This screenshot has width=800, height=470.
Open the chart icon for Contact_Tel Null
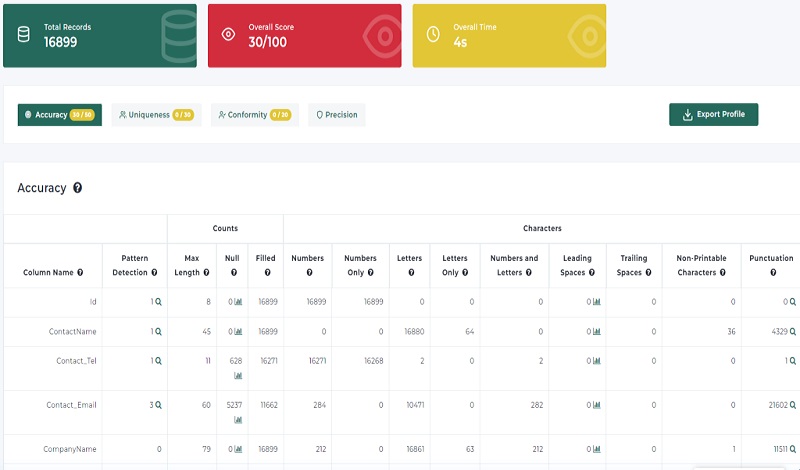(x=238, y=376)
